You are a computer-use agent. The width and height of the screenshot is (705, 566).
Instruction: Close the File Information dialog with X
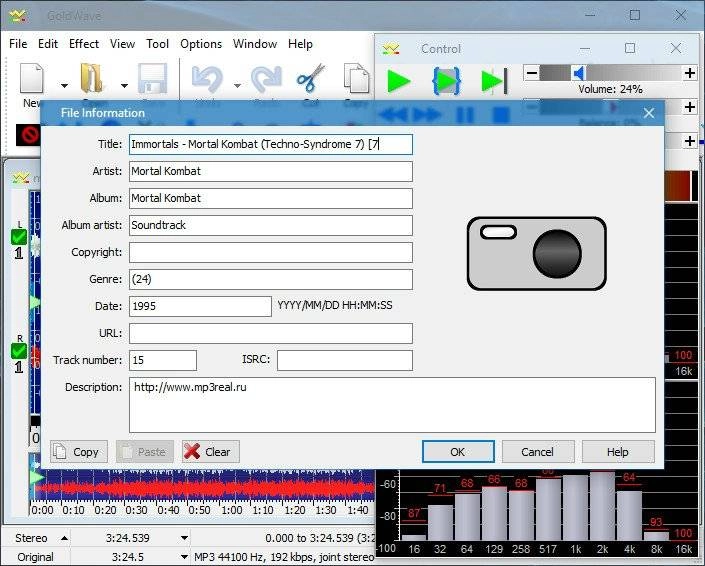tap(648, 113)
